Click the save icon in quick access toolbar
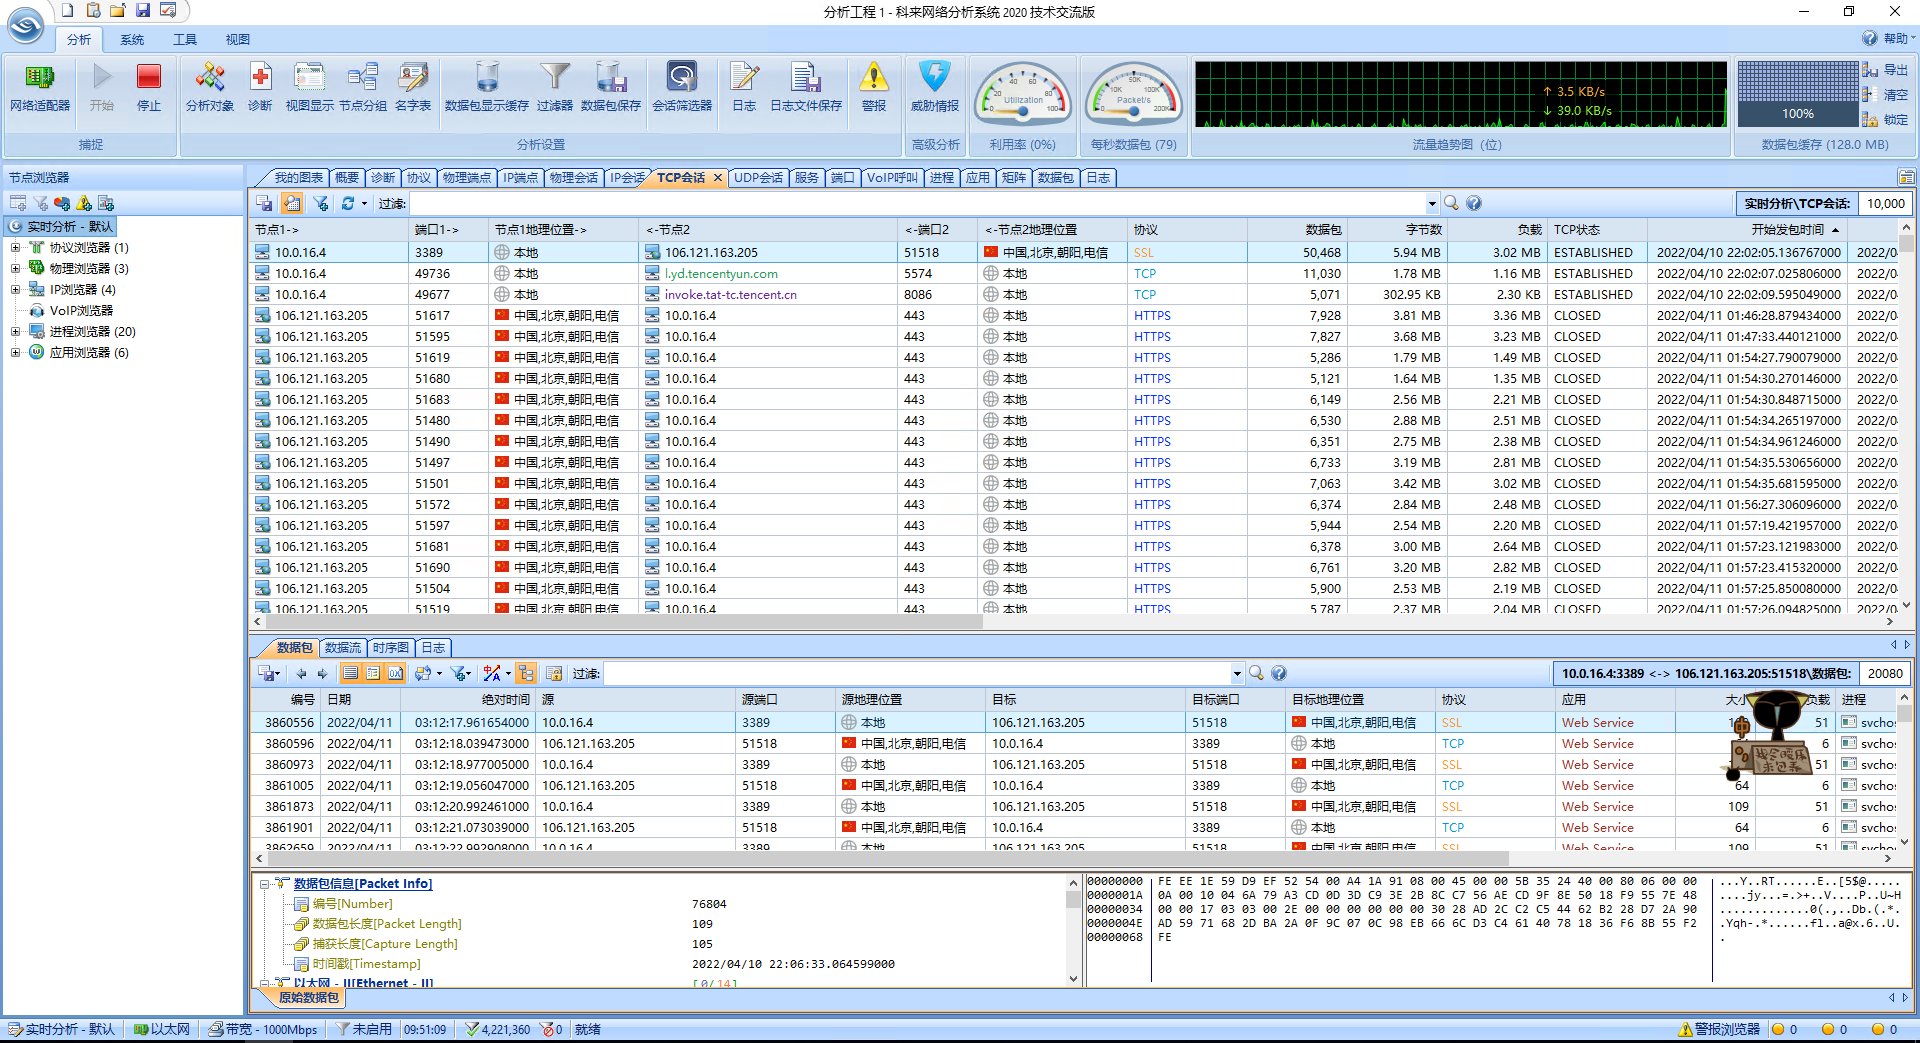The image size is (1920, 1043). [x=143, y=10]
